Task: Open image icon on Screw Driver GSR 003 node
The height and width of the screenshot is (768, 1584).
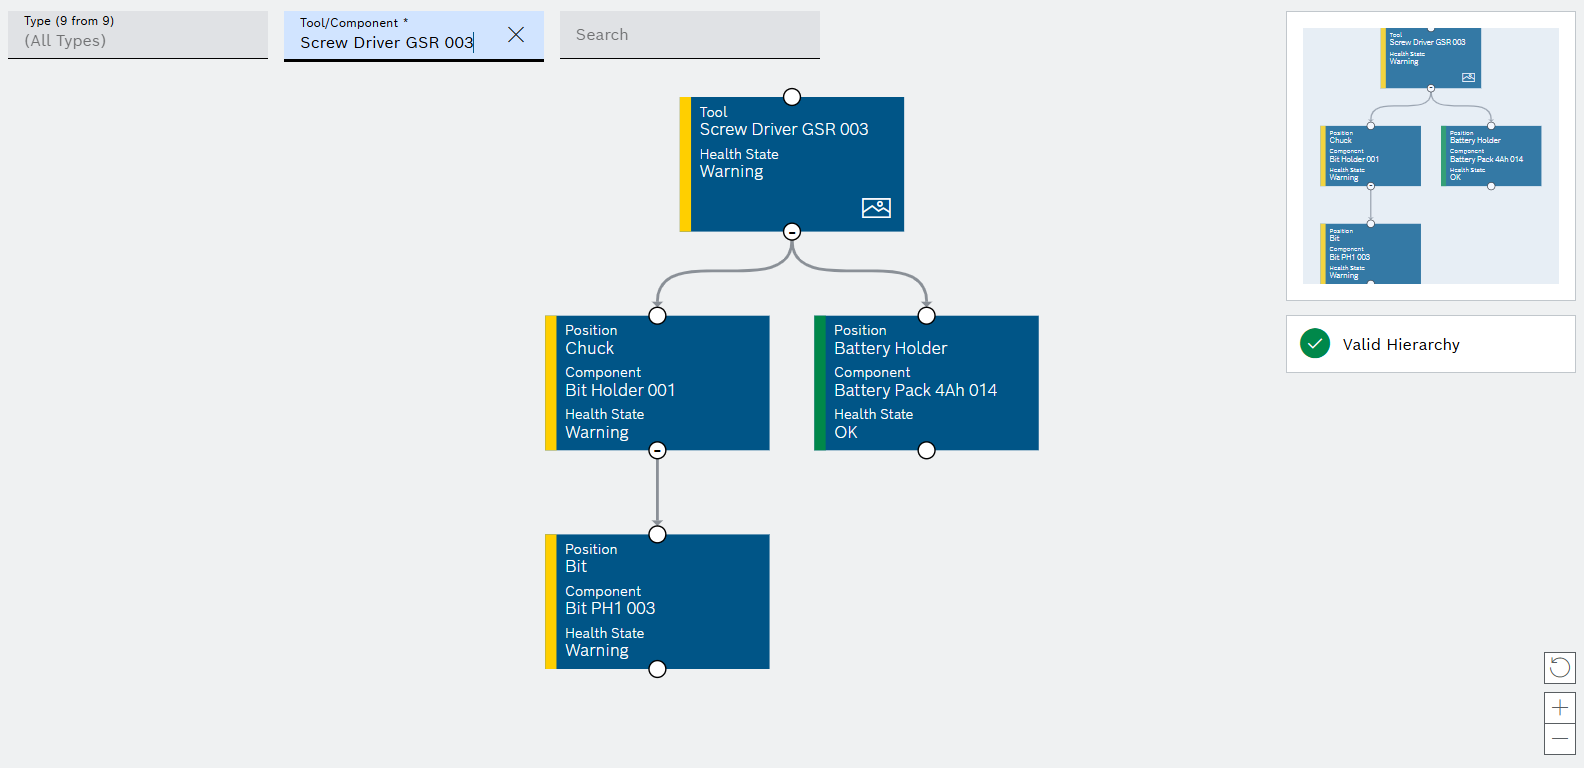Action: (876, 208)
